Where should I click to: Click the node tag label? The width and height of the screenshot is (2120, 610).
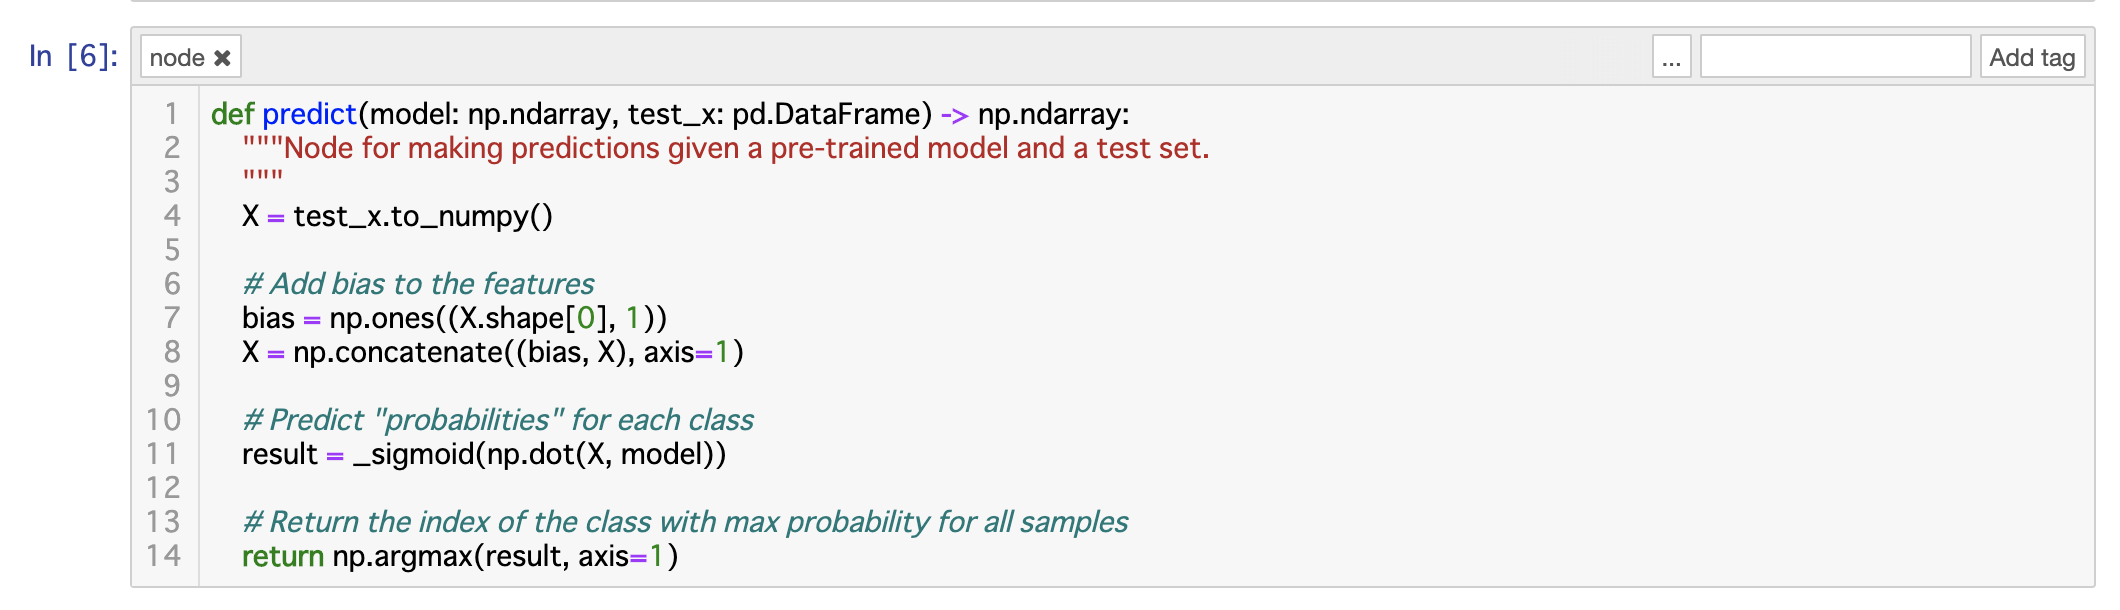(x=177, y=58)
